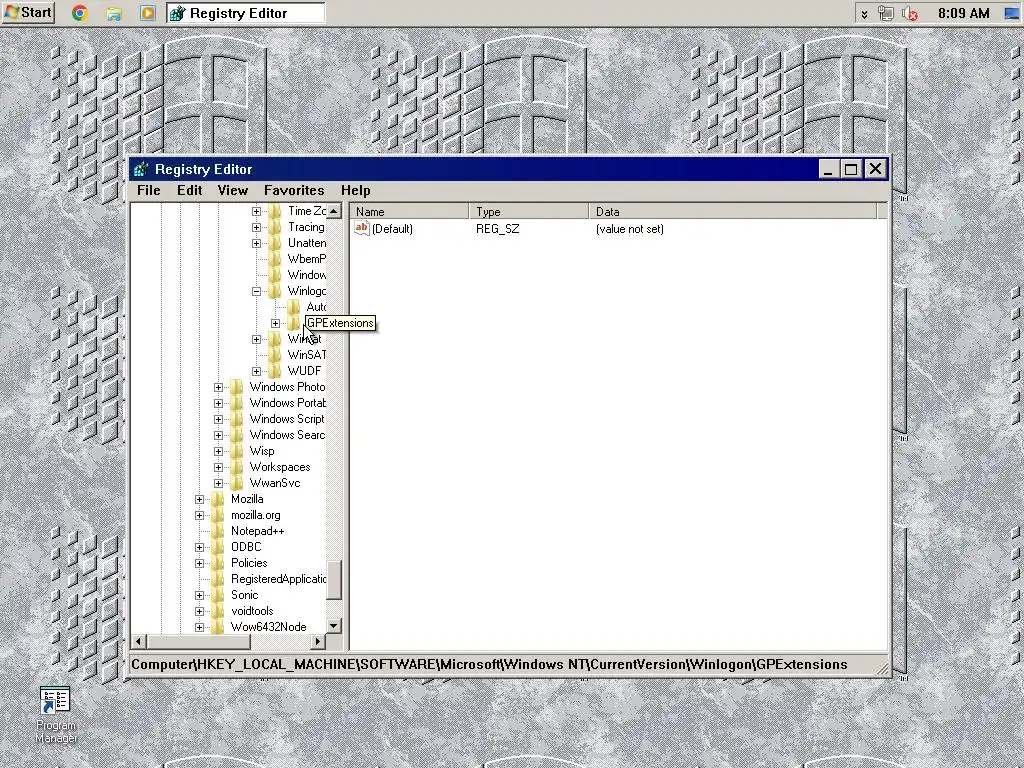Select the Wow6432Node folder icon
This screenshot has width=1024, height=768.
(x=218, y=627)
